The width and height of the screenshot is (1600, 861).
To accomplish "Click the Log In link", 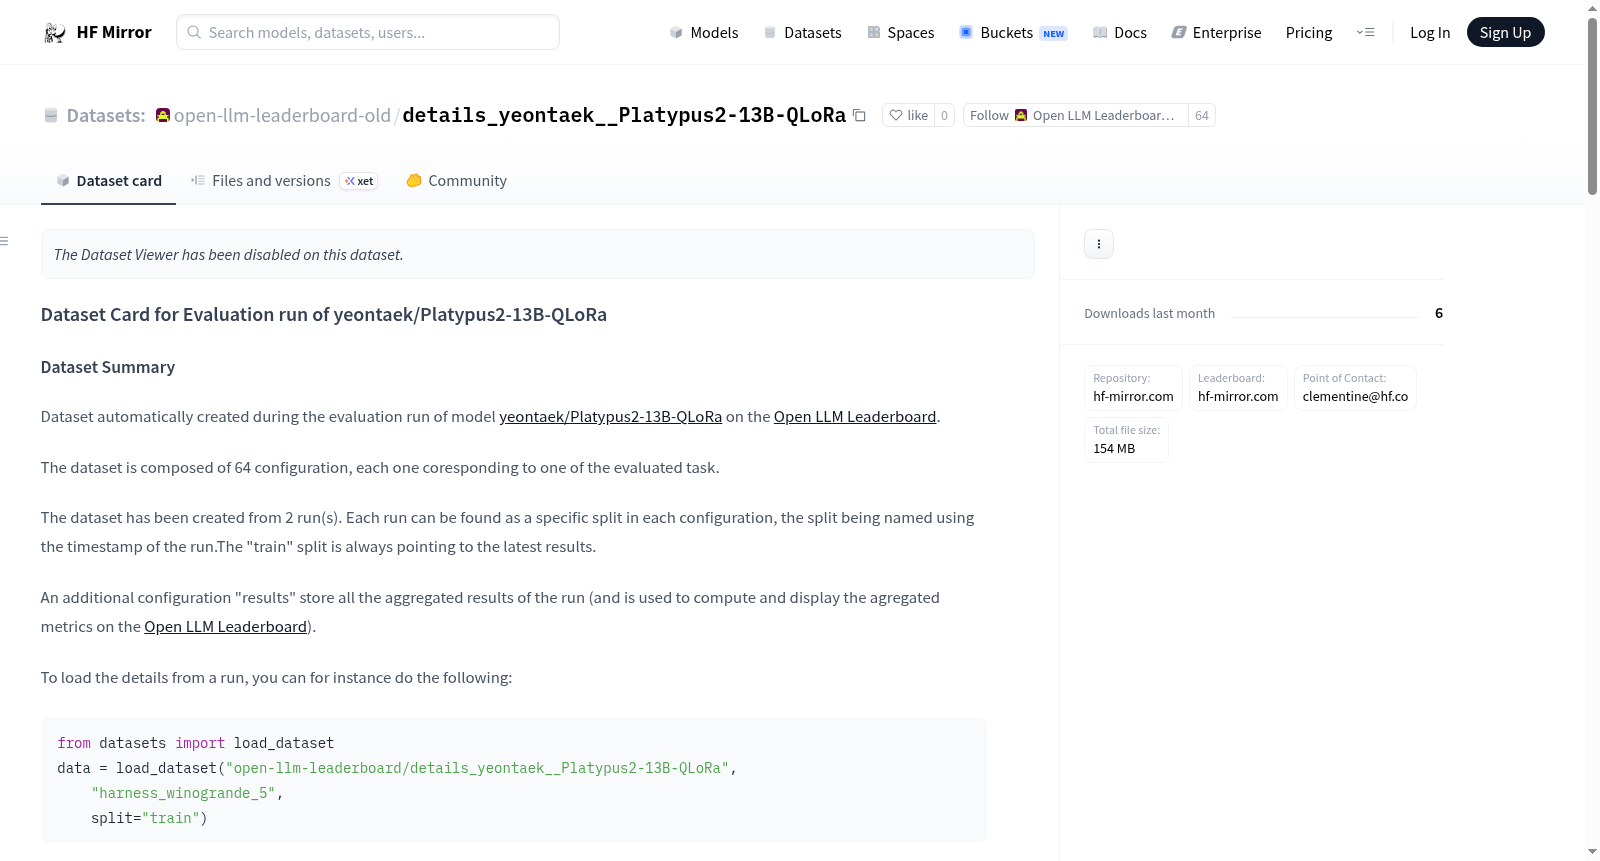I will [1430, 32].
